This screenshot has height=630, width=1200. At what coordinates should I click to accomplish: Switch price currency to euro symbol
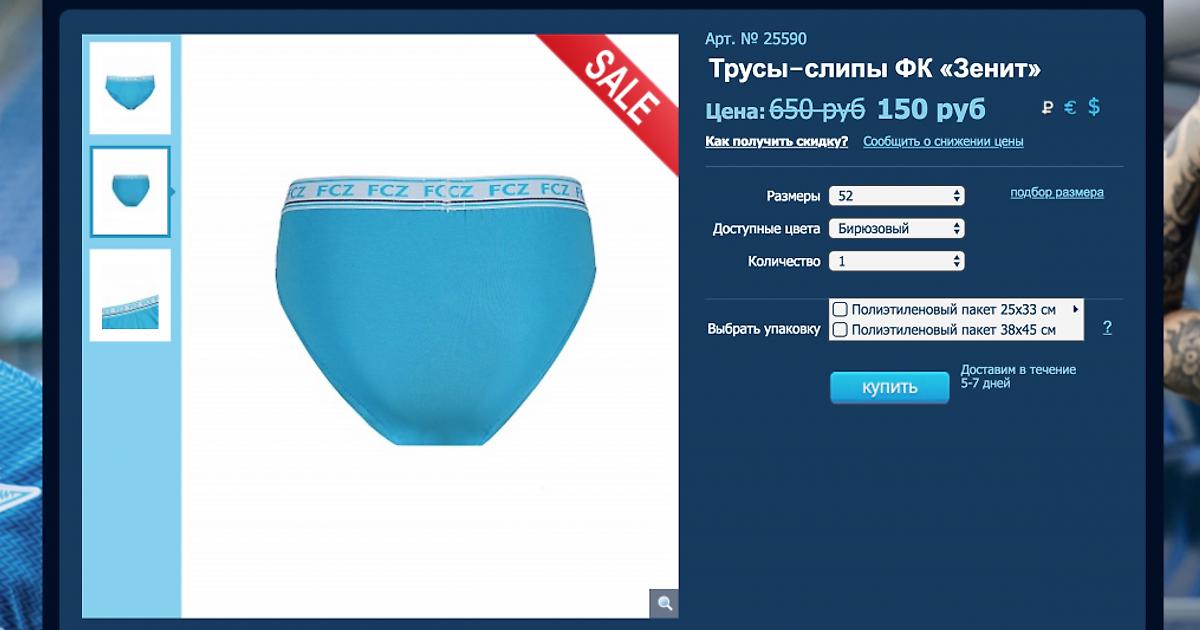point(1070,108)
